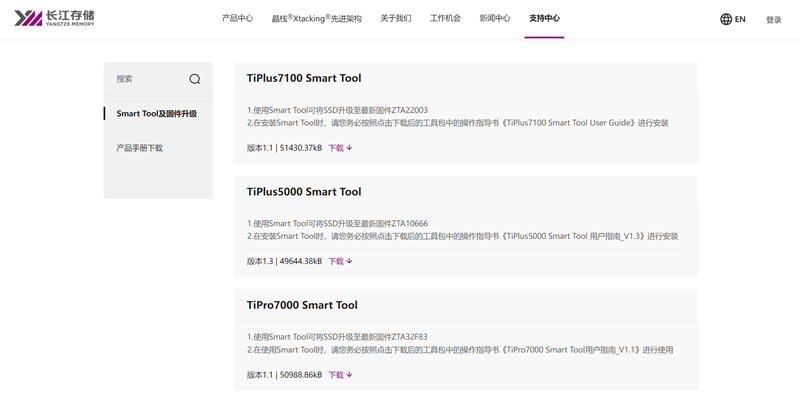Click firmware ZTA10666 upgrade note line
Image resolution: width=800 pixels, height=398 pixels.
click(x=337, y=223)
